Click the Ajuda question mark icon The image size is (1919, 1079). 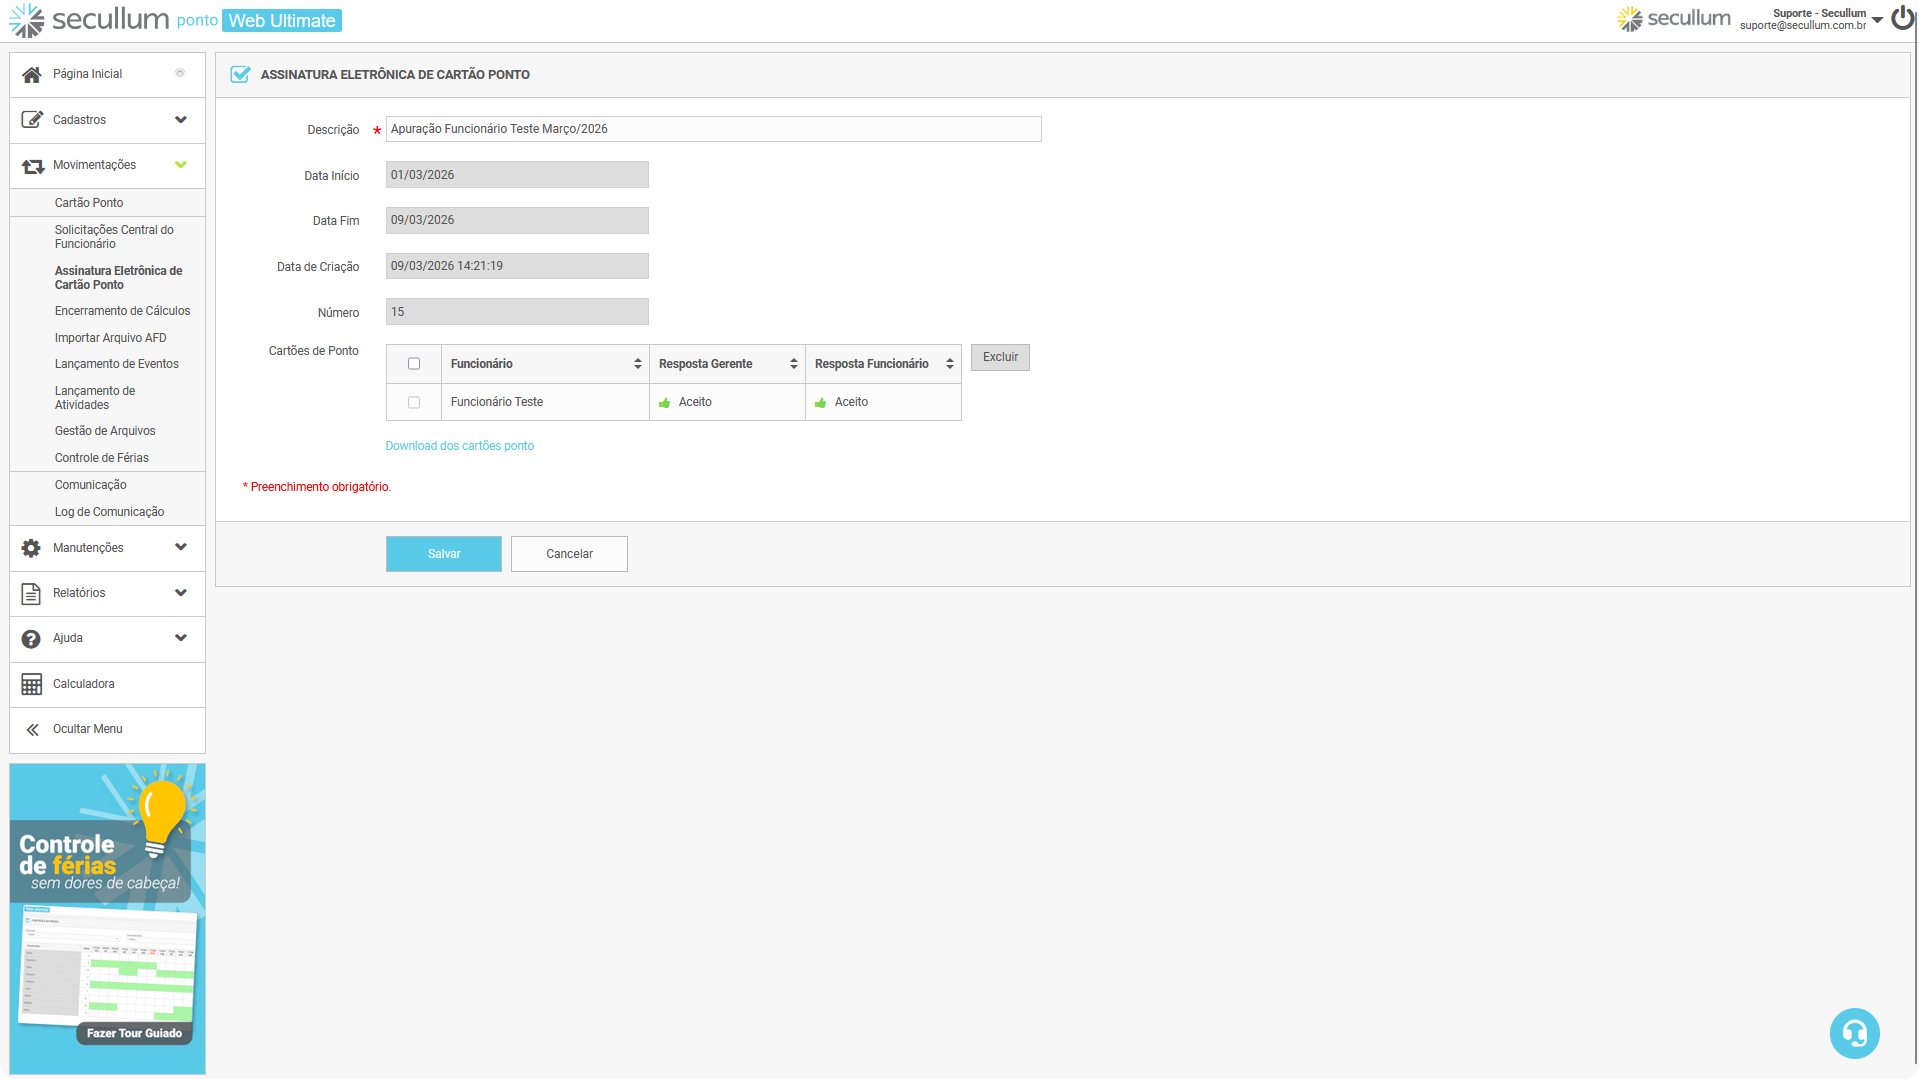(32, 639)
